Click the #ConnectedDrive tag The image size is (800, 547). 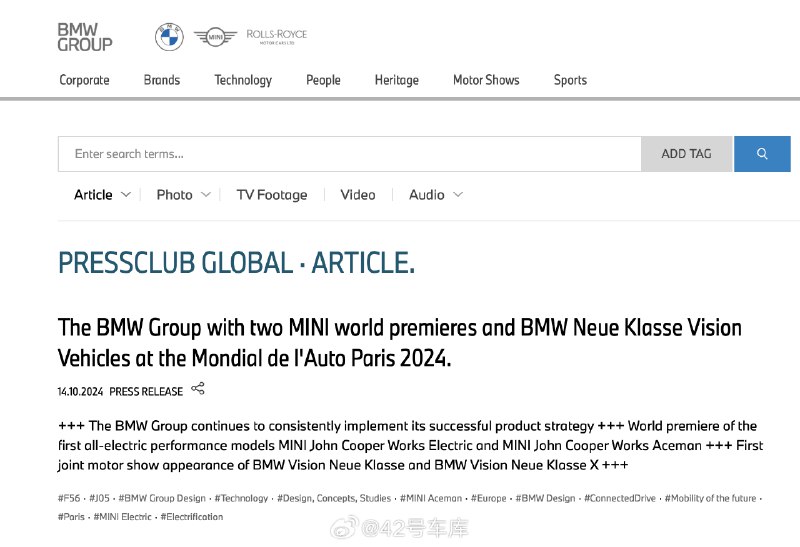coord(619,498)
